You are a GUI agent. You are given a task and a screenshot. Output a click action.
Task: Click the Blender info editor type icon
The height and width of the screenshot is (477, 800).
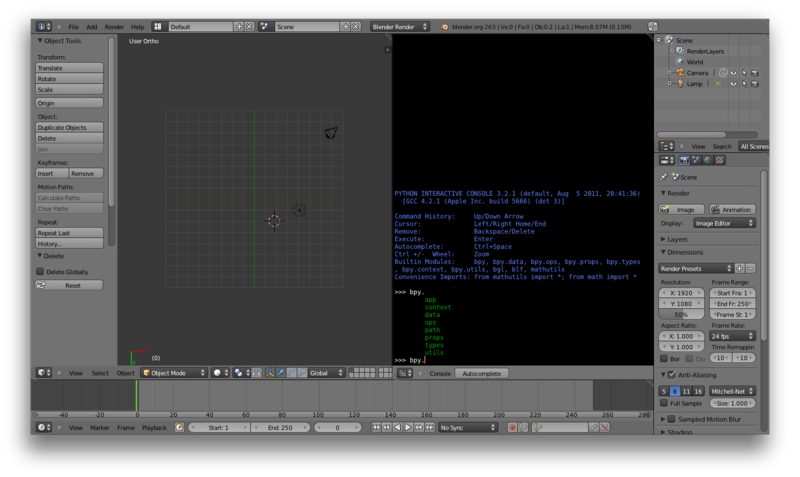[44, 27]
